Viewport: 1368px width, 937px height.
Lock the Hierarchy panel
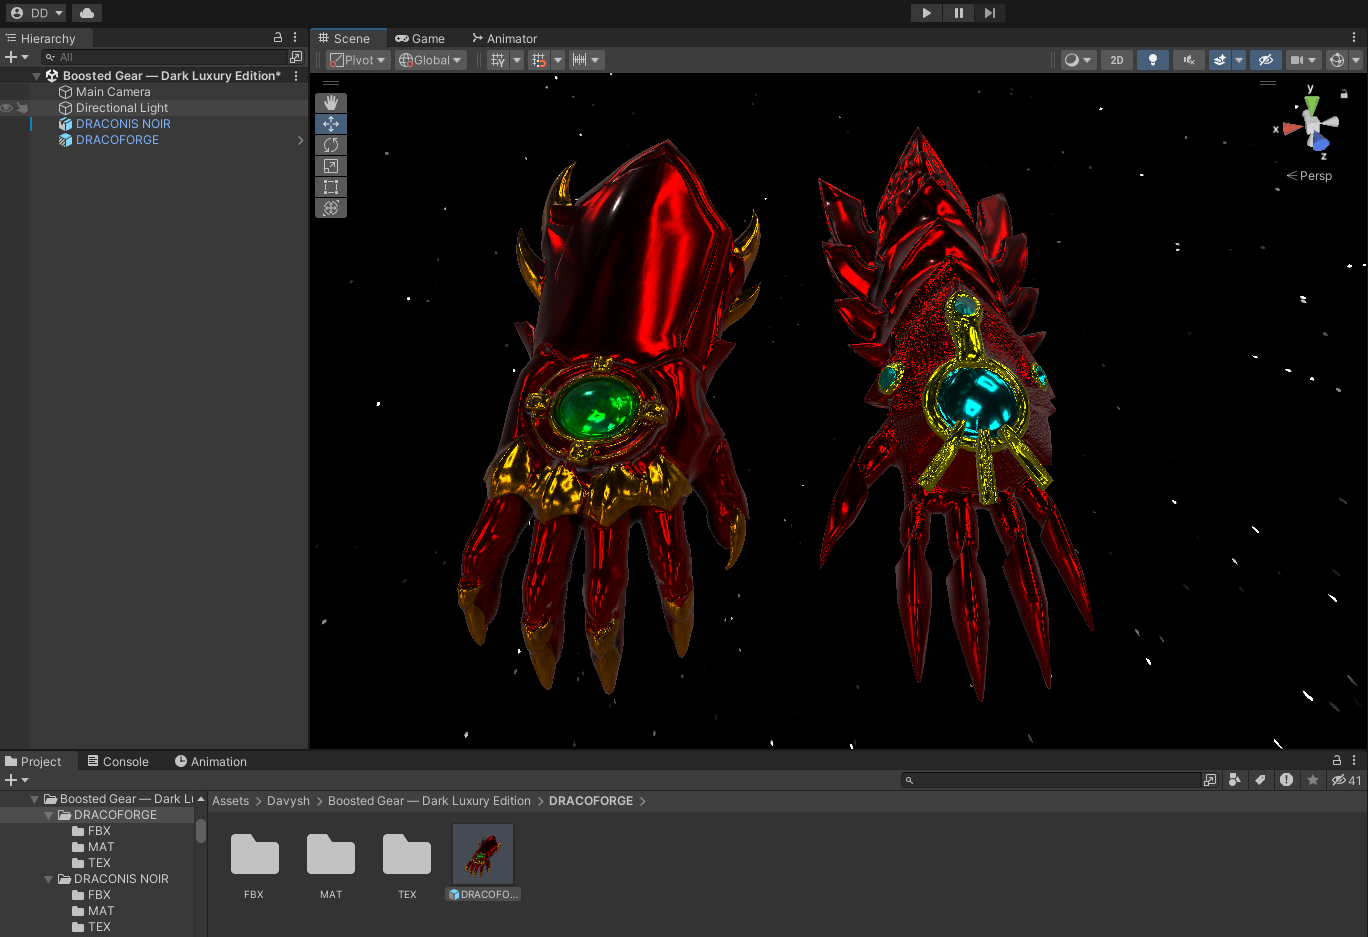(x=278, y=37)
